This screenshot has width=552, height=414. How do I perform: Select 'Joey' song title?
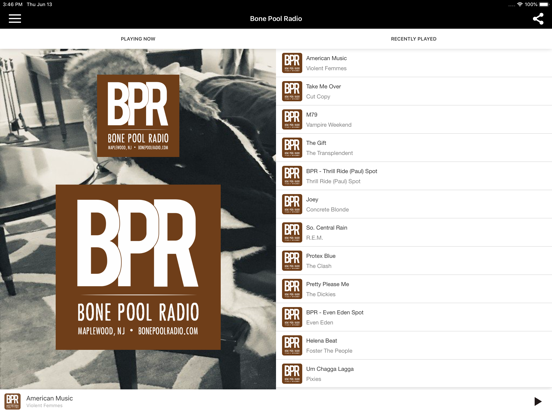click(x=312, y=199)
